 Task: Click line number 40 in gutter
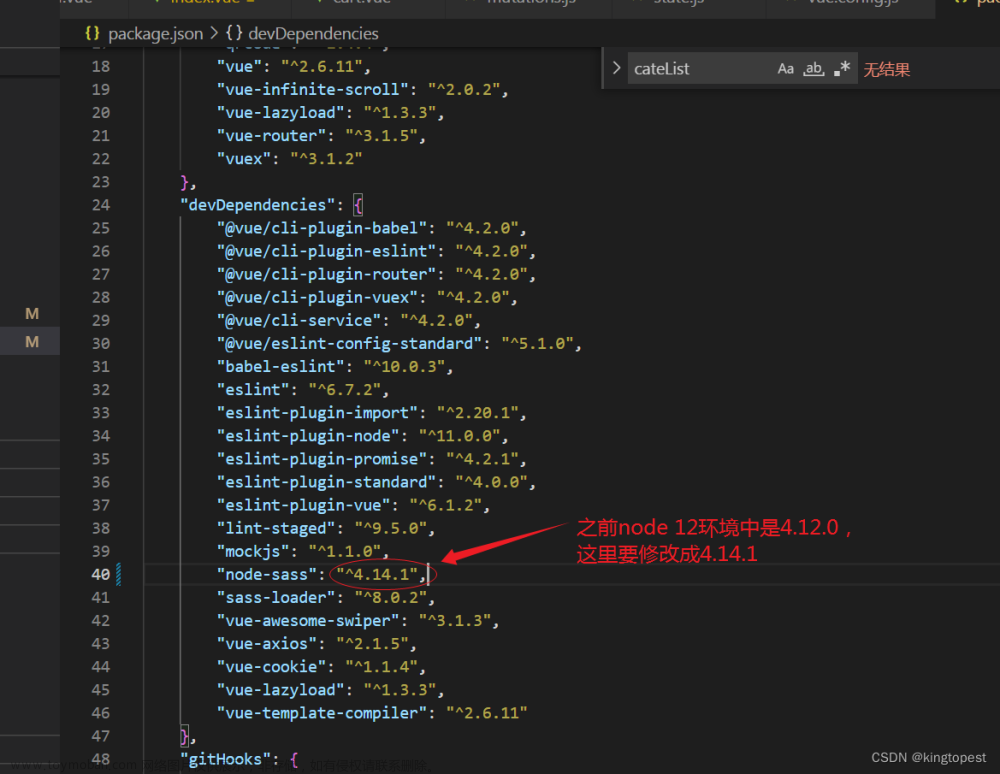(101, 574)
